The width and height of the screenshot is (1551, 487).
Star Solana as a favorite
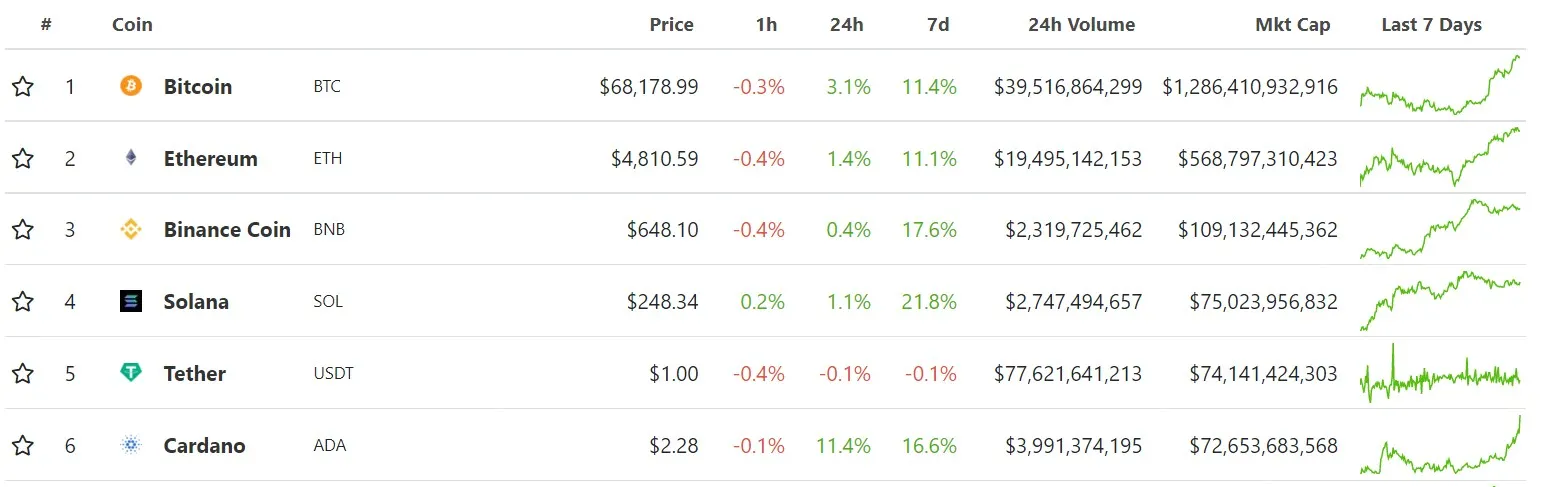(23, 301)
